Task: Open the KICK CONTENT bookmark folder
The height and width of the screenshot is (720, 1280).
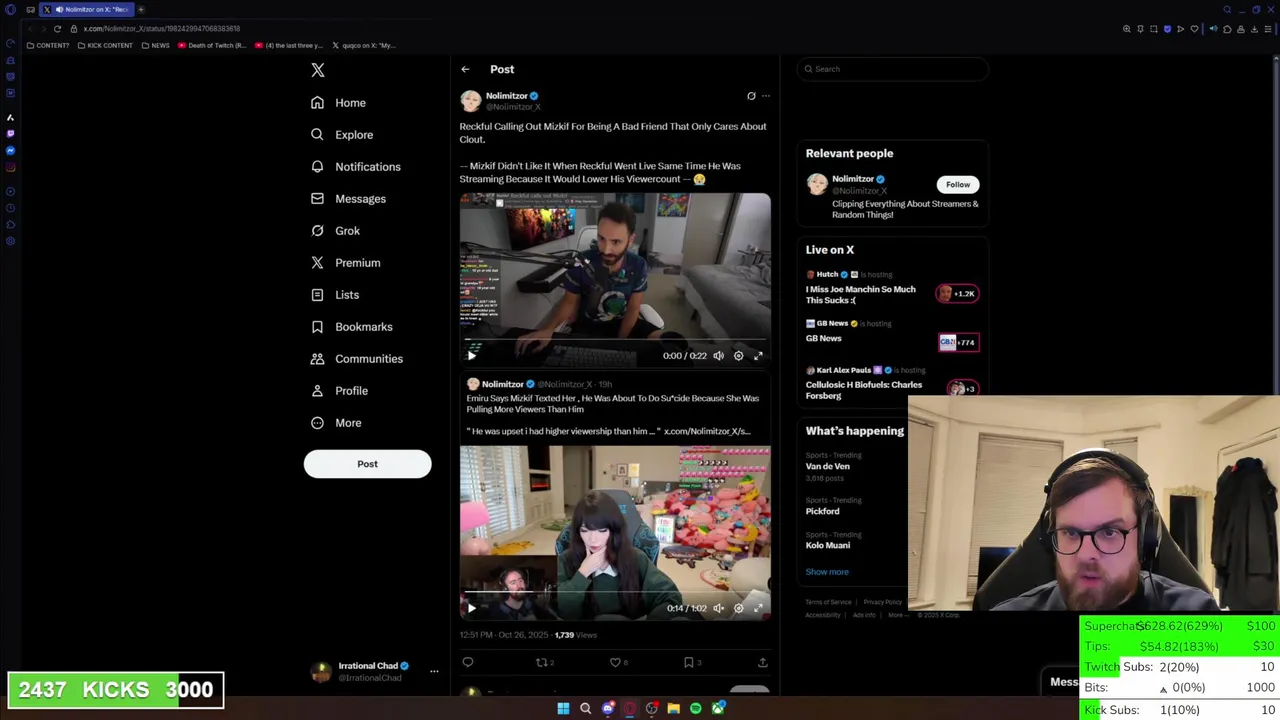Action: point(105,45)
